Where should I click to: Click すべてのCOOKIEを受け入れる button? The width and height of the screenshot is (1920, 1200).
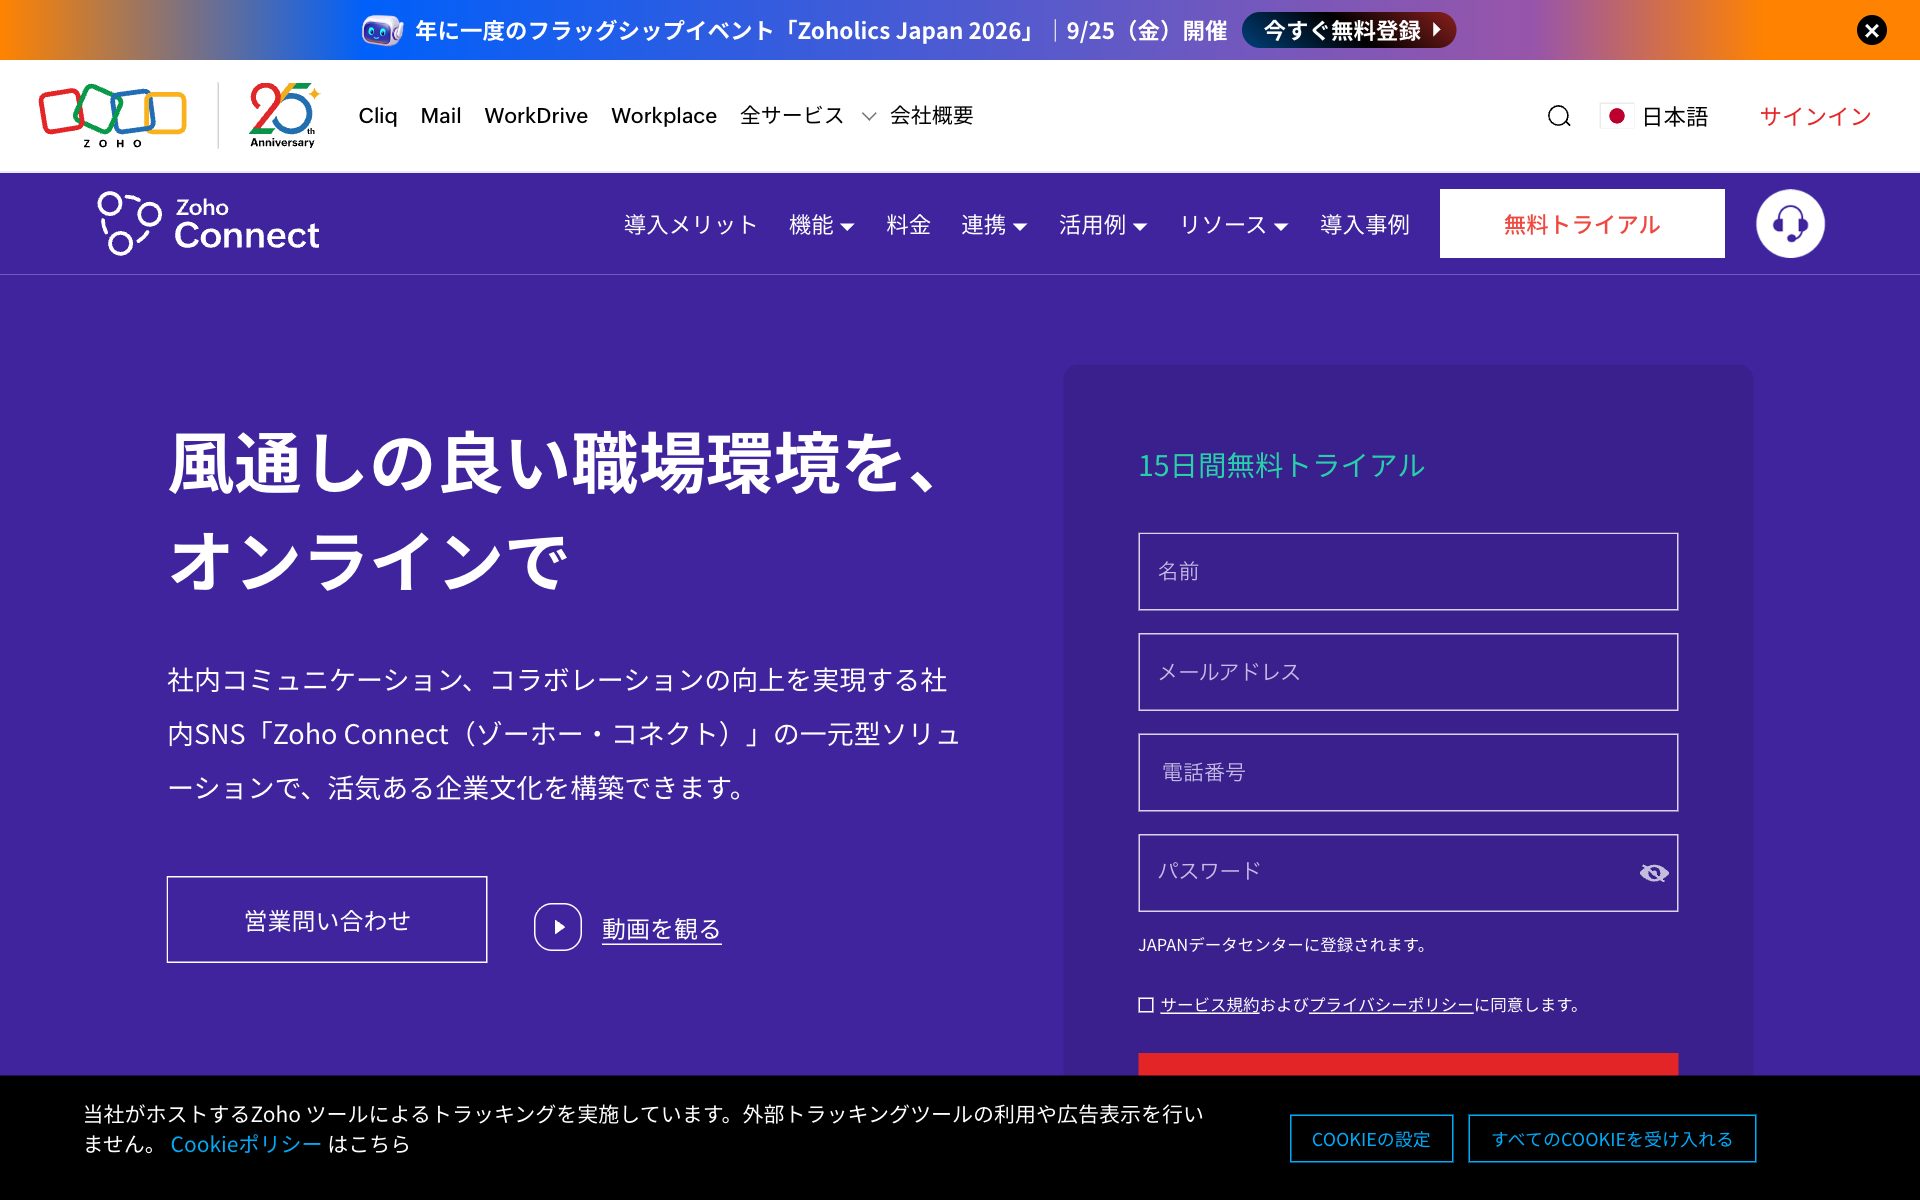(1612, 1139)
